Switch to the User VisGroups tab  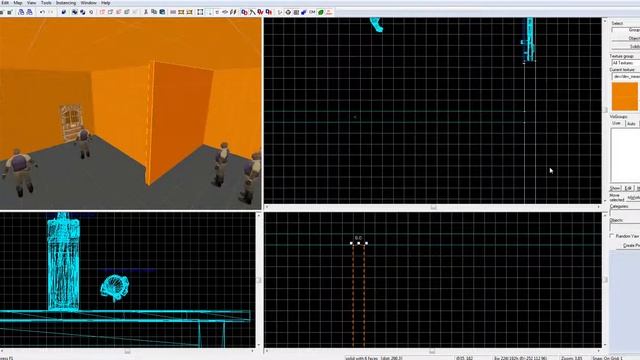617,123
